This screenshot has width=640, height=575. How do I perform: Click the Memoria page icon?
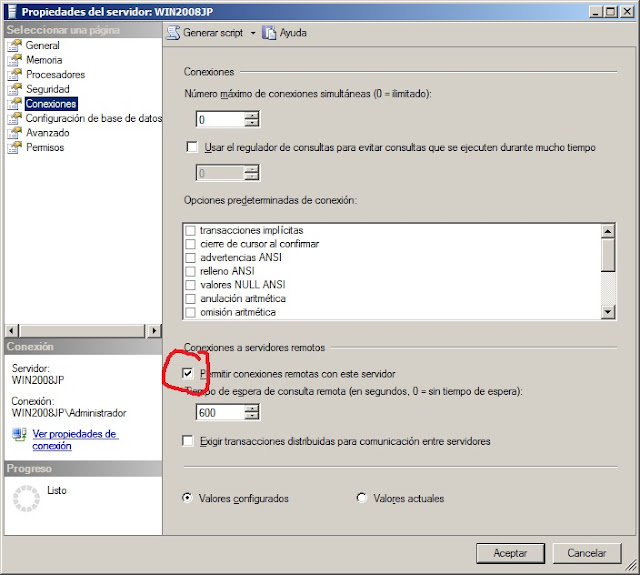coord(14,60)
